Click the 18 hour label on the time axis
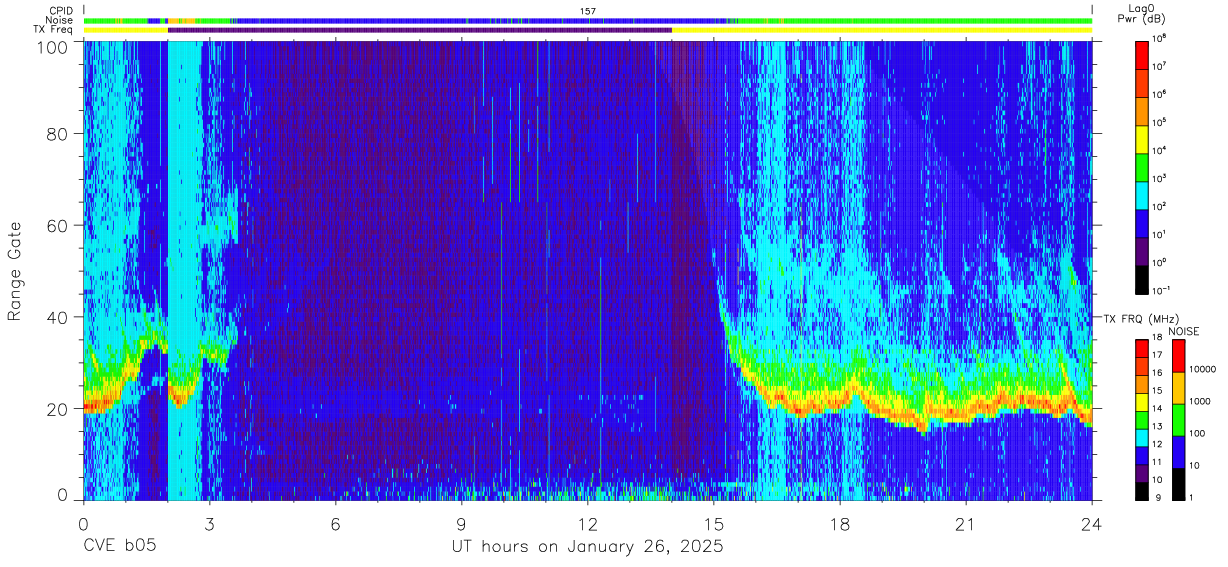1228x567 pixels. 840,525
